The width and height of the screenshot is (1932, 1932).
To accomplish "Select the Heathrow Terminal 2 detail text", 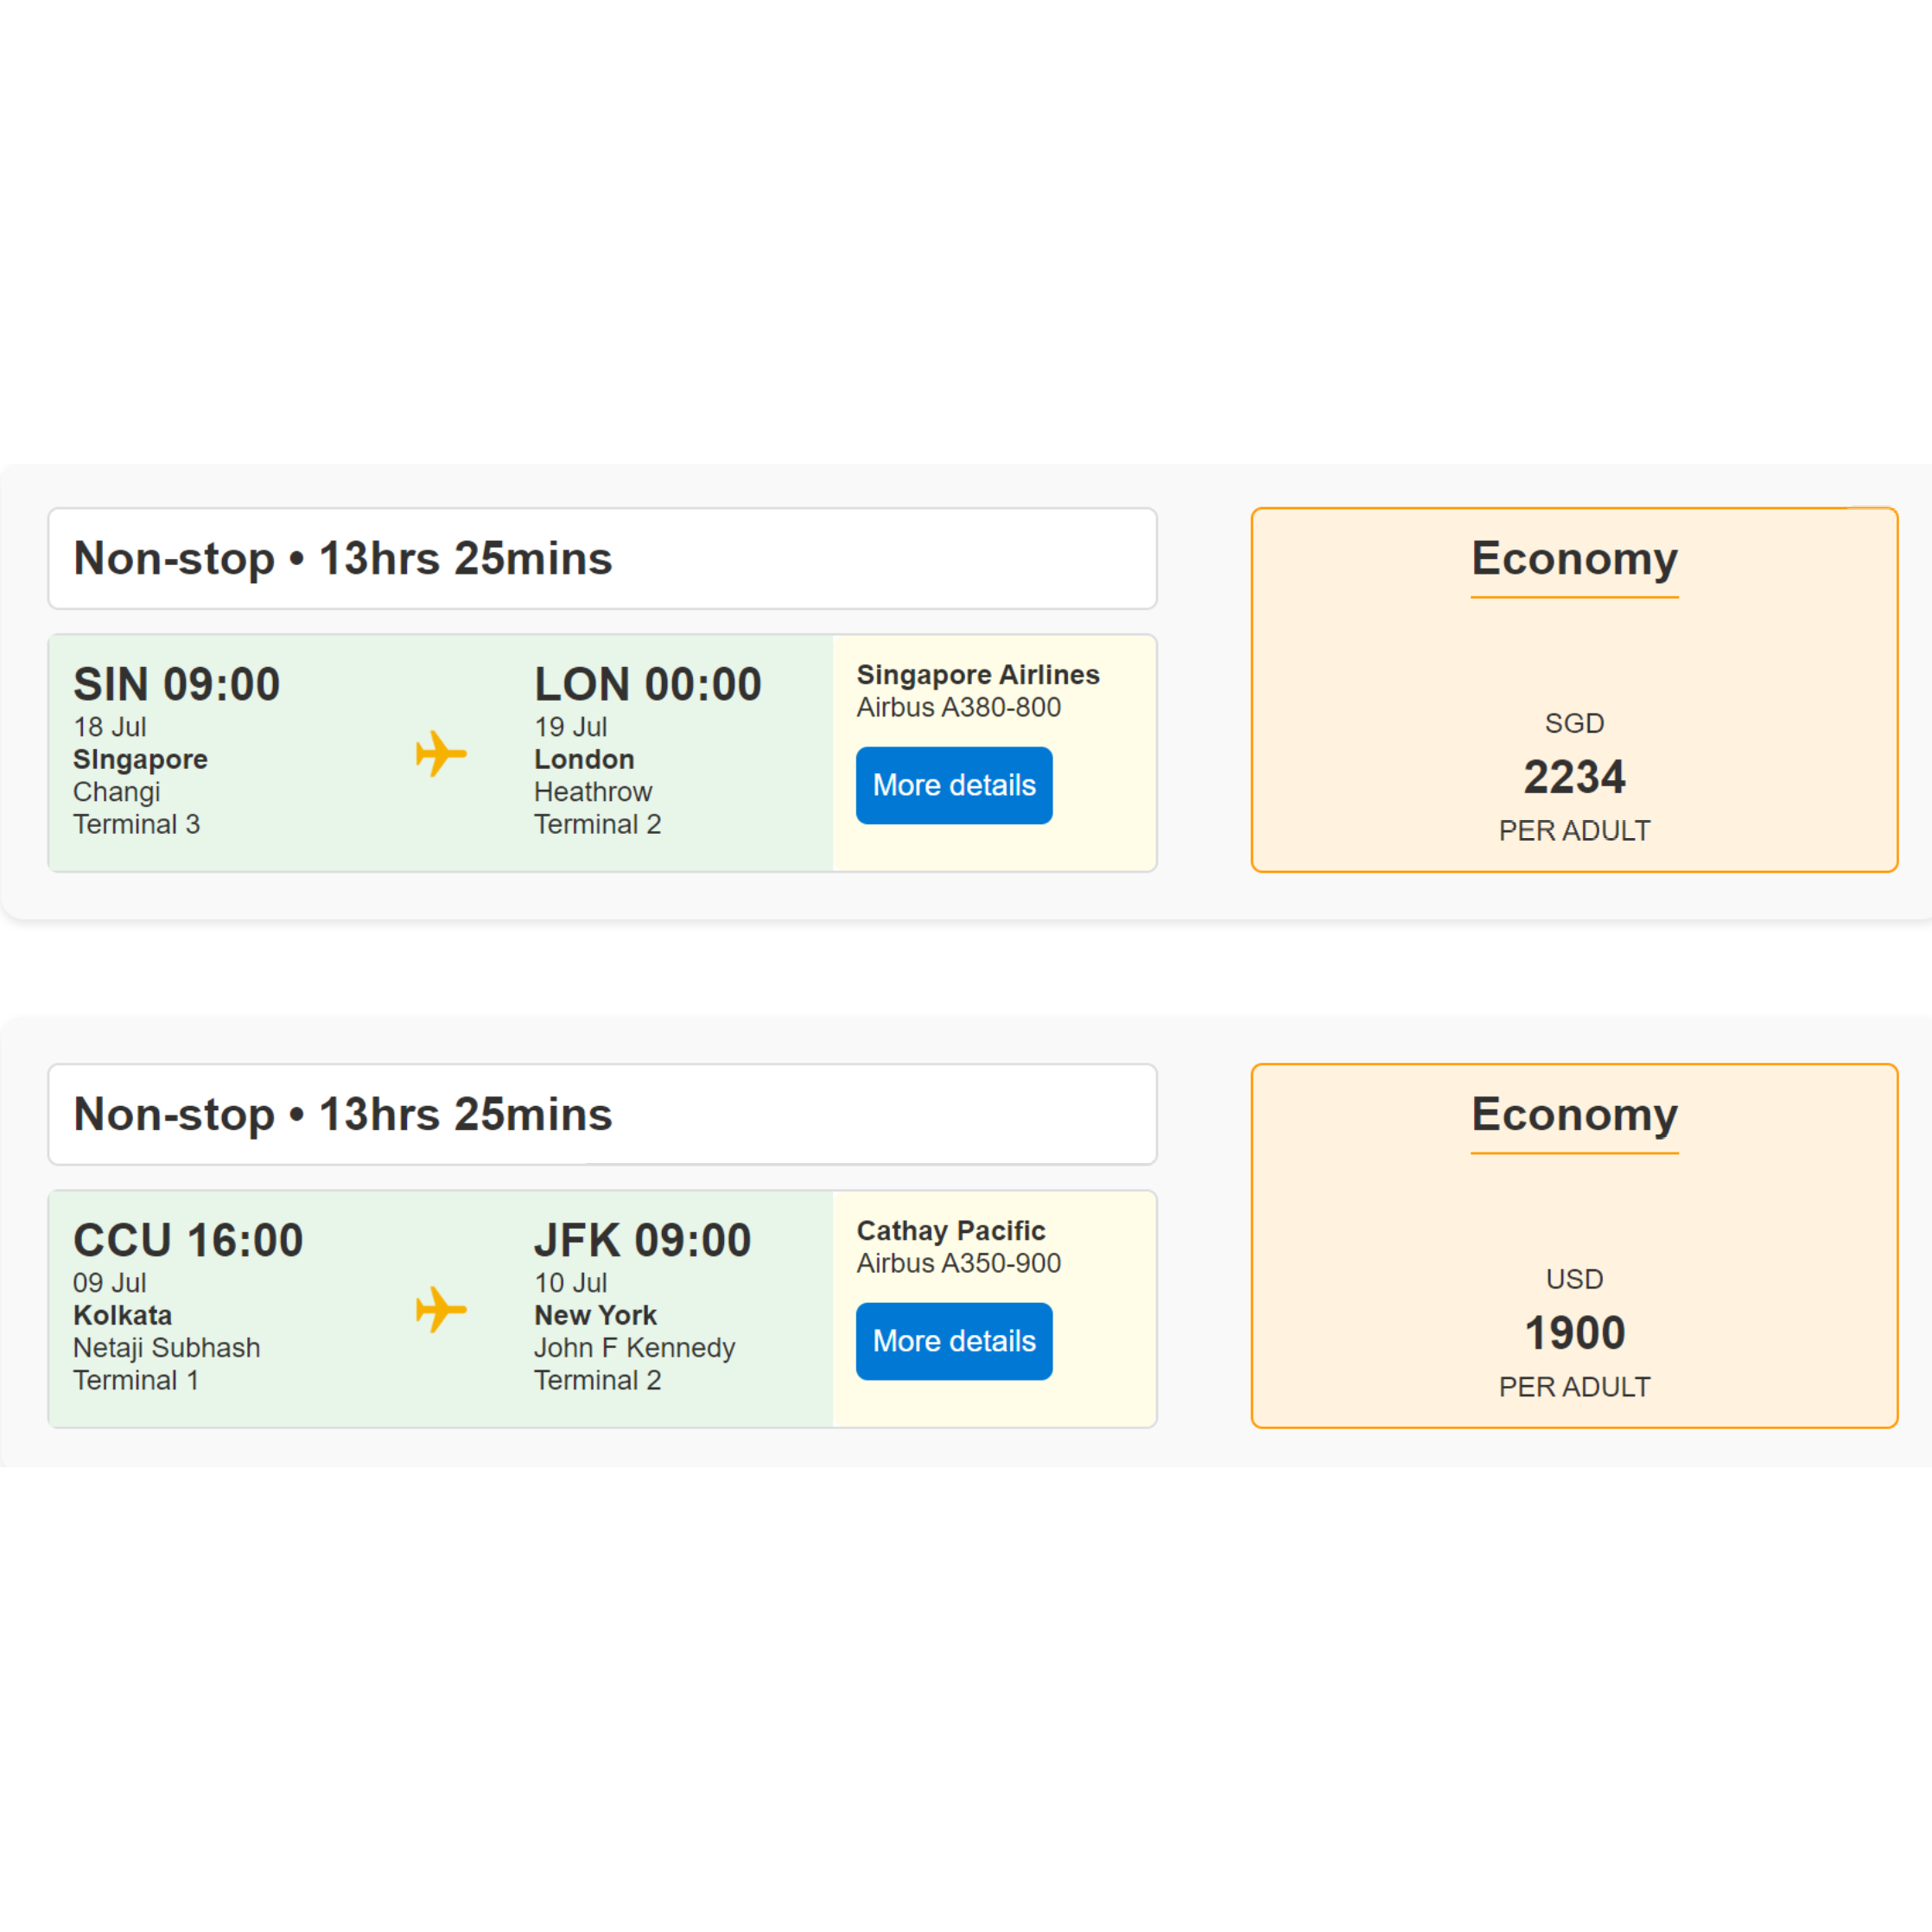I will (x=597, y=807).
